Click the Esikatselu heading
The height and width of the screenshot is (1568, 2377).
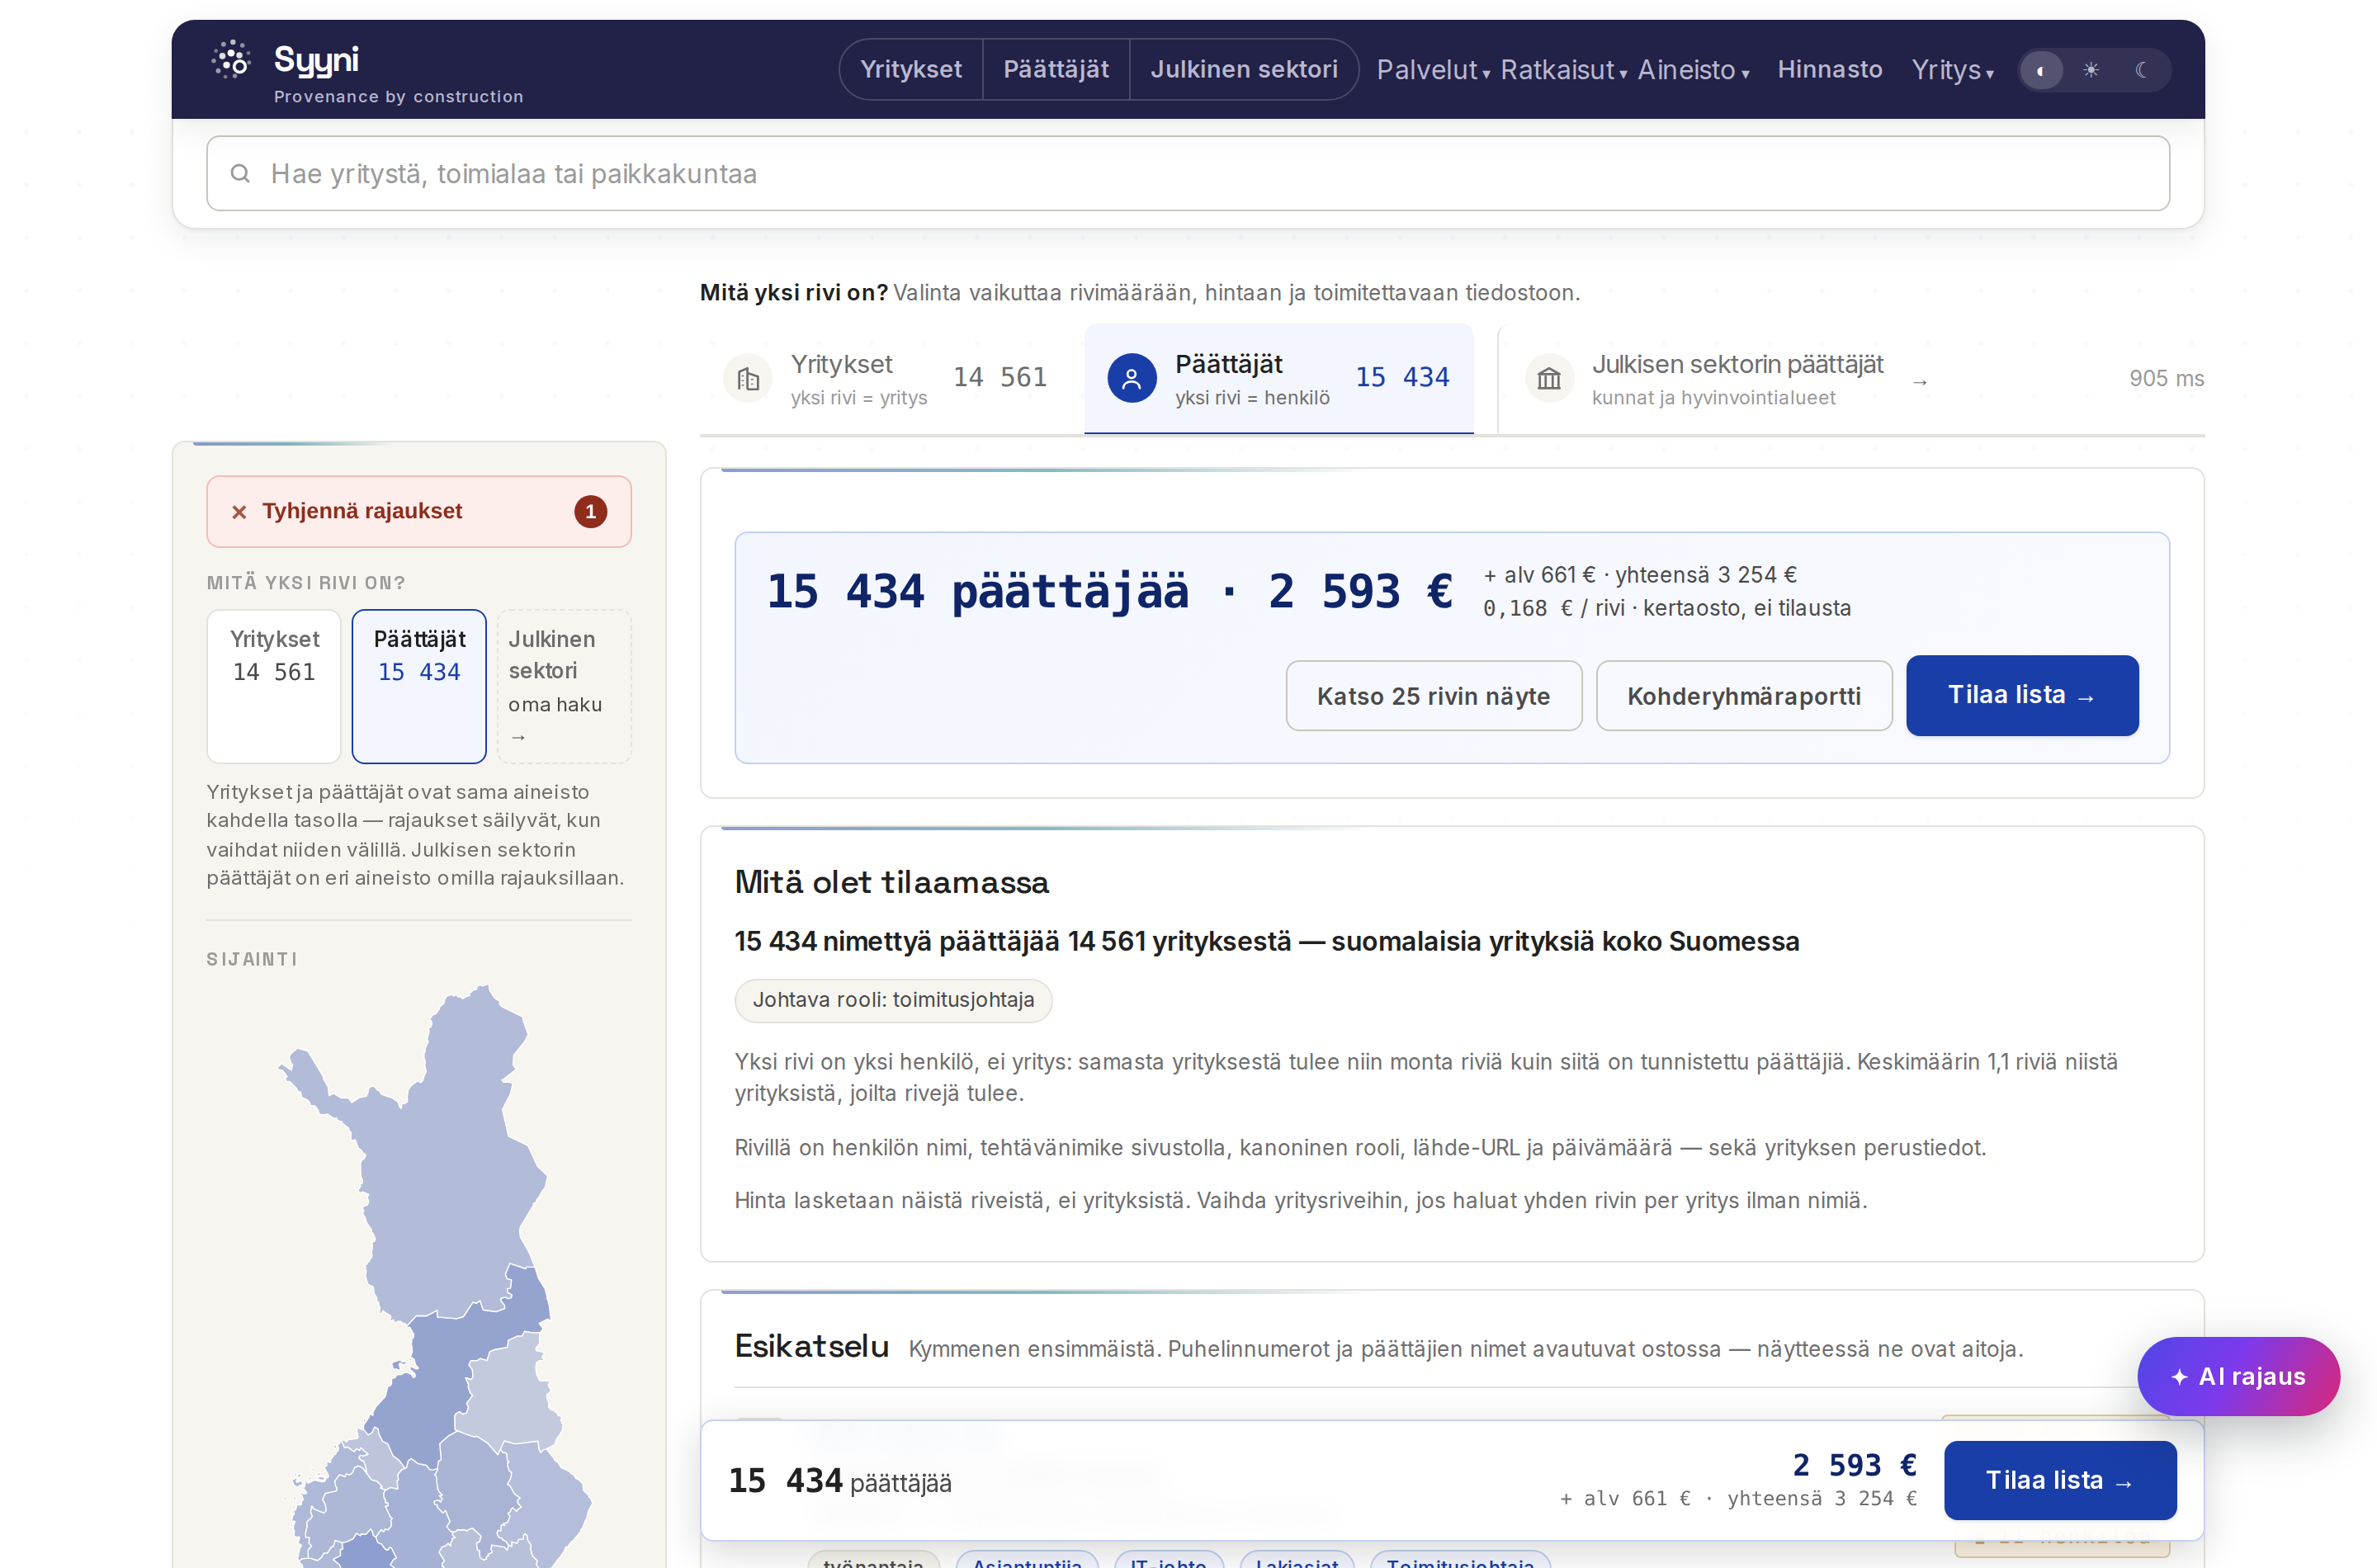point(811,1347)
